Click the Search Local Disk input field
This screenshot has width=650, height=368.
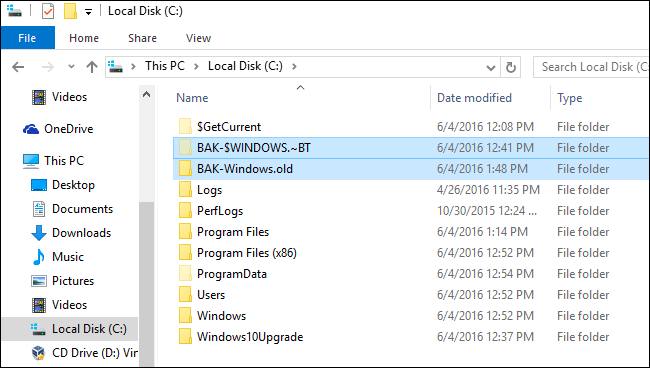click(x=592, y=67)
